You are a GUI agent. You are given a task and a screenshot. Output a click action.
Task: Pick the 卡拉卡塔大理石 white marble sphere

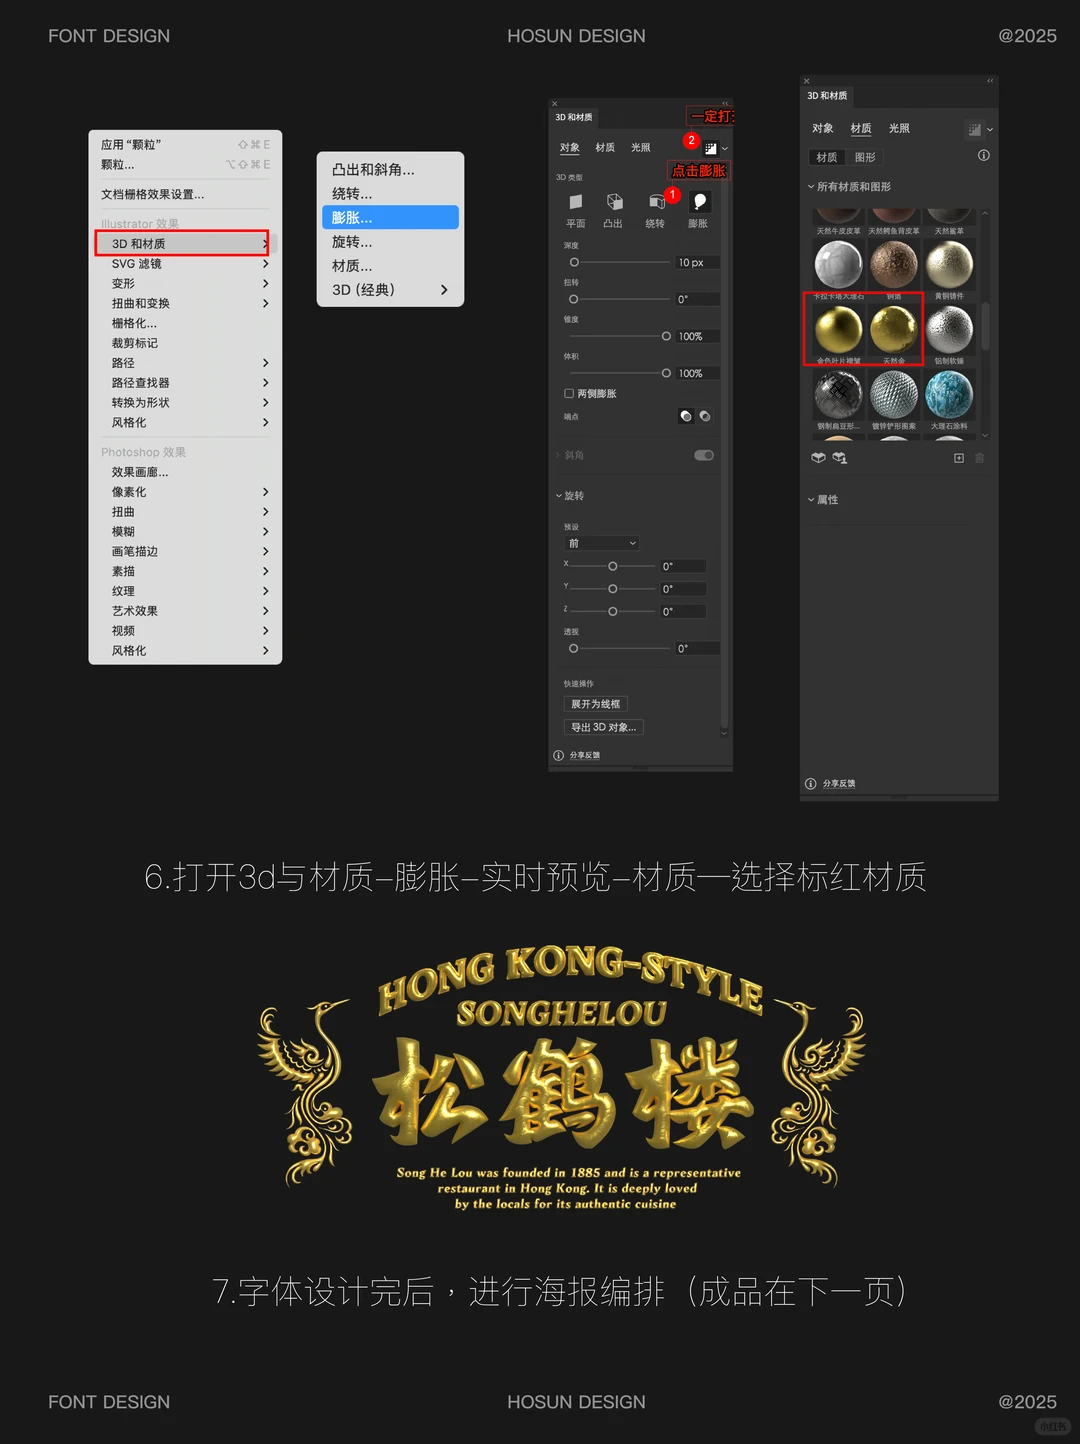point(838,264)
